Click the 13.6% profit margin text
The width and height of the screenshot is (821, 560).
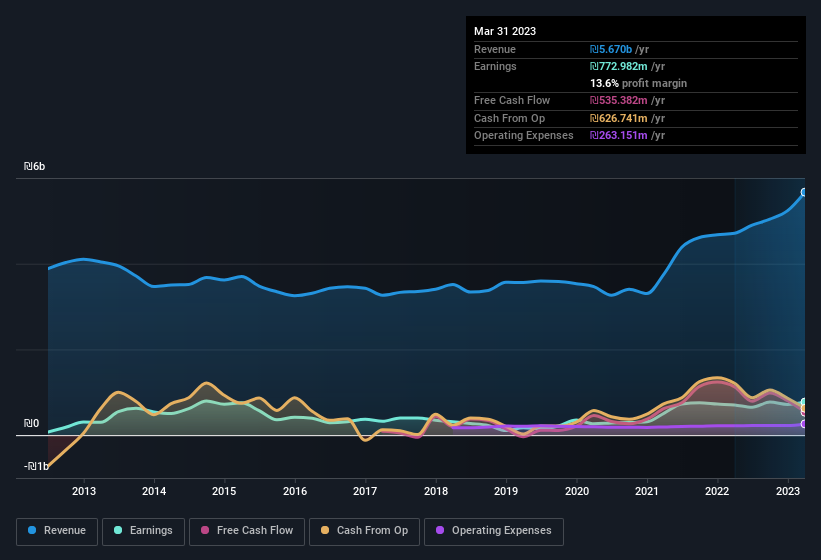[x=638, y=83]
